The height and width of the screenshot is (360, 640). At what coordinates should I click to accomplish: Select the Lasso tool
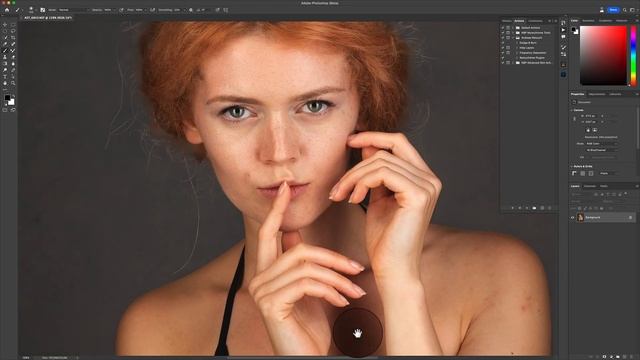(13, 31)
